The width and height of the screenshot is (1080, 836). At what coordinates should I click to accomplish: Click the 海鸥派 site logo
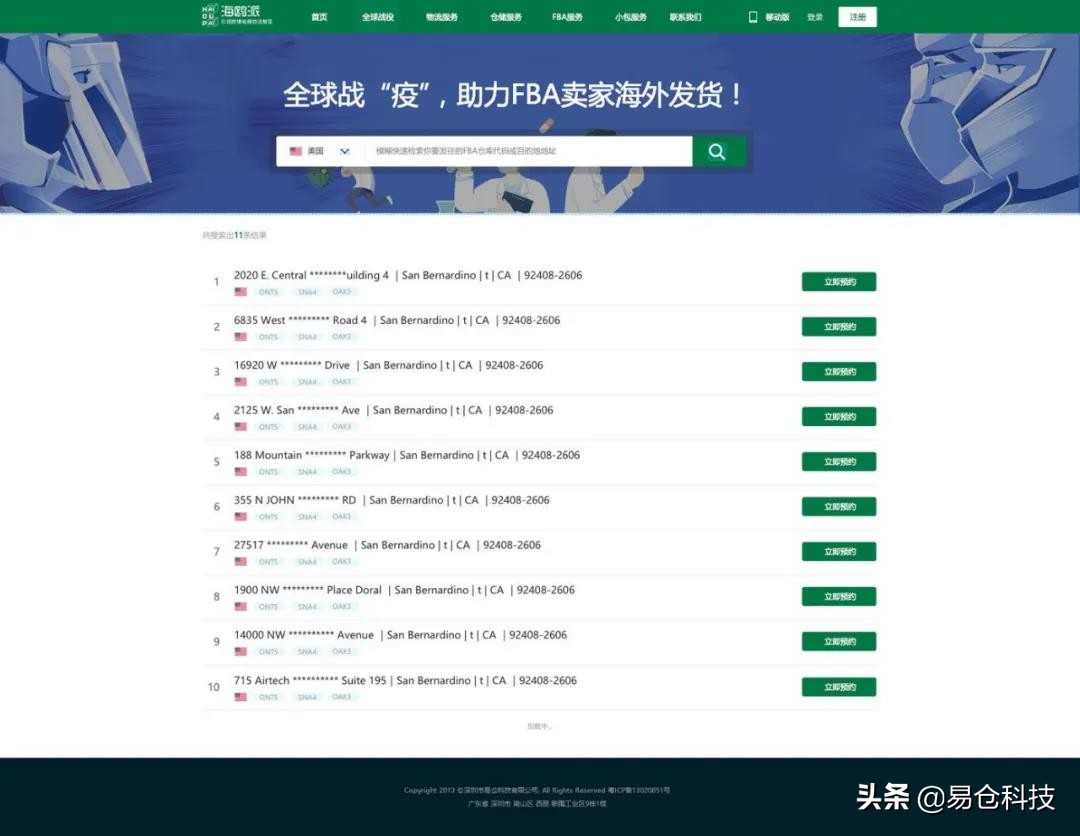coord(235,16)
